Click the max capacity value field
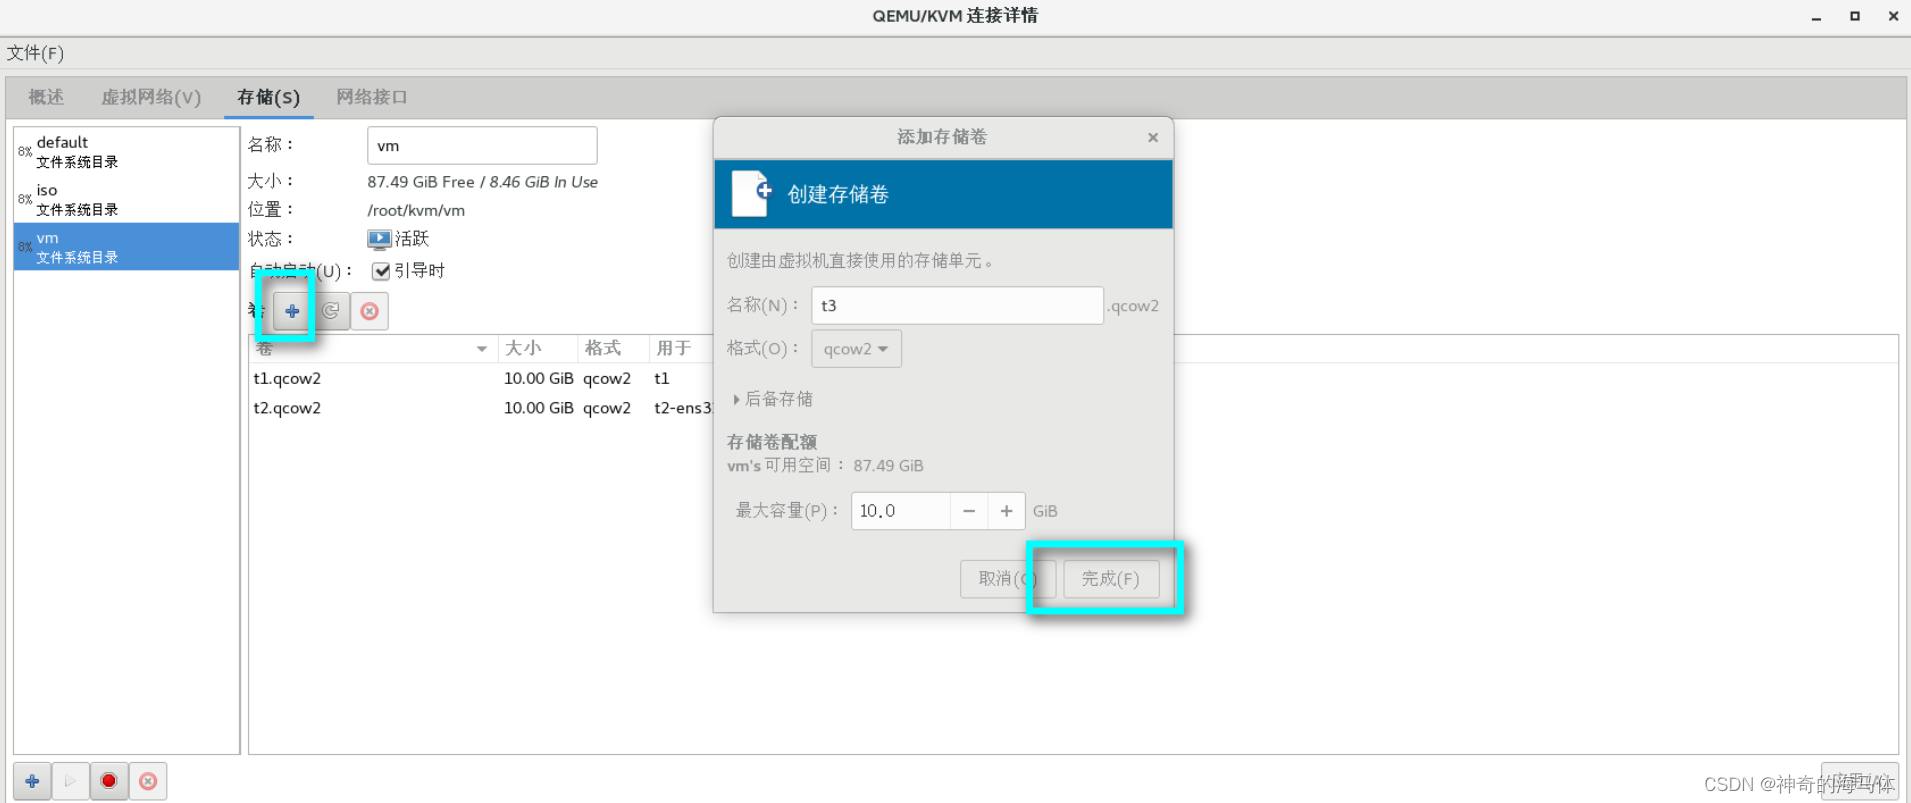 click(x=900, y=511)
